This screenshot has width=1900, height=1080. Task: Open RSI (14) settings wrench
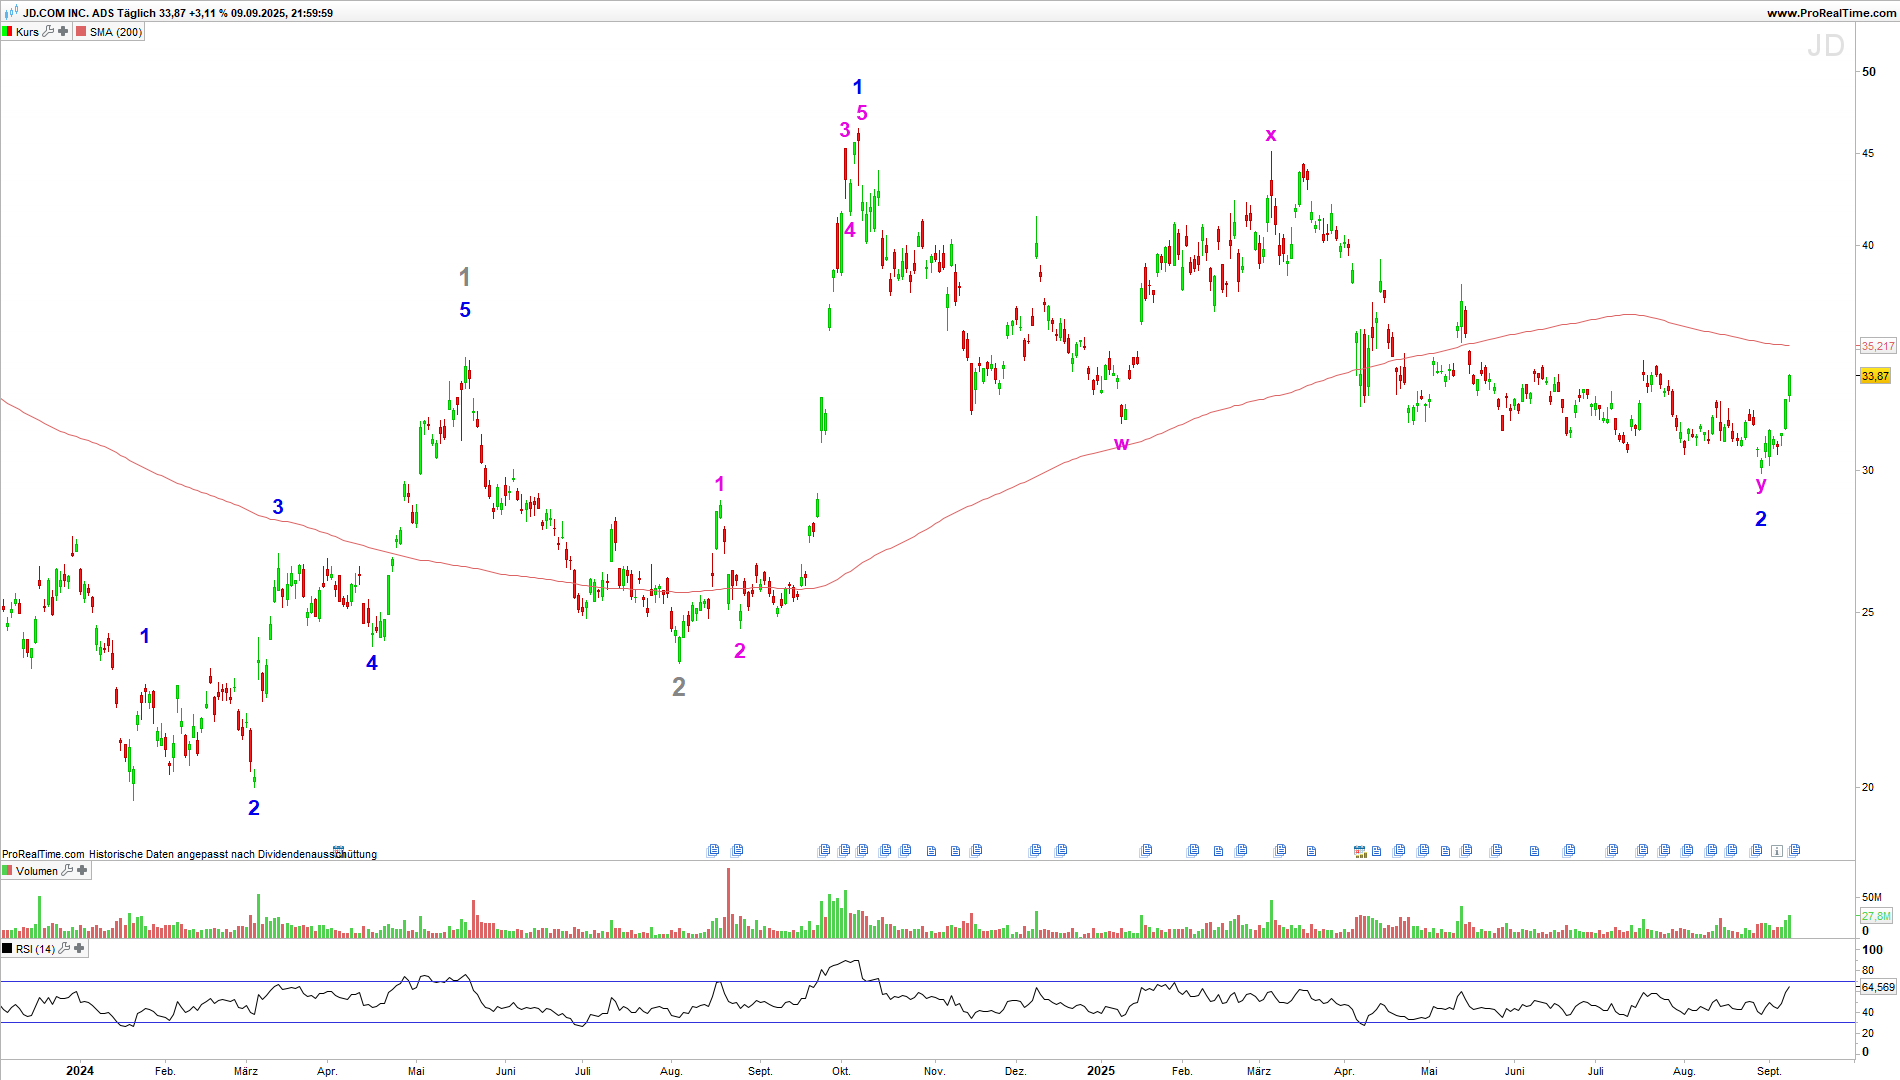[64, 949]
